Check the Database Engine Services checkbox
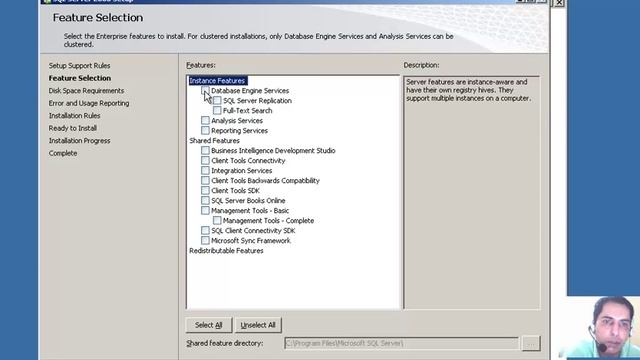 click(x=205, y=91)
